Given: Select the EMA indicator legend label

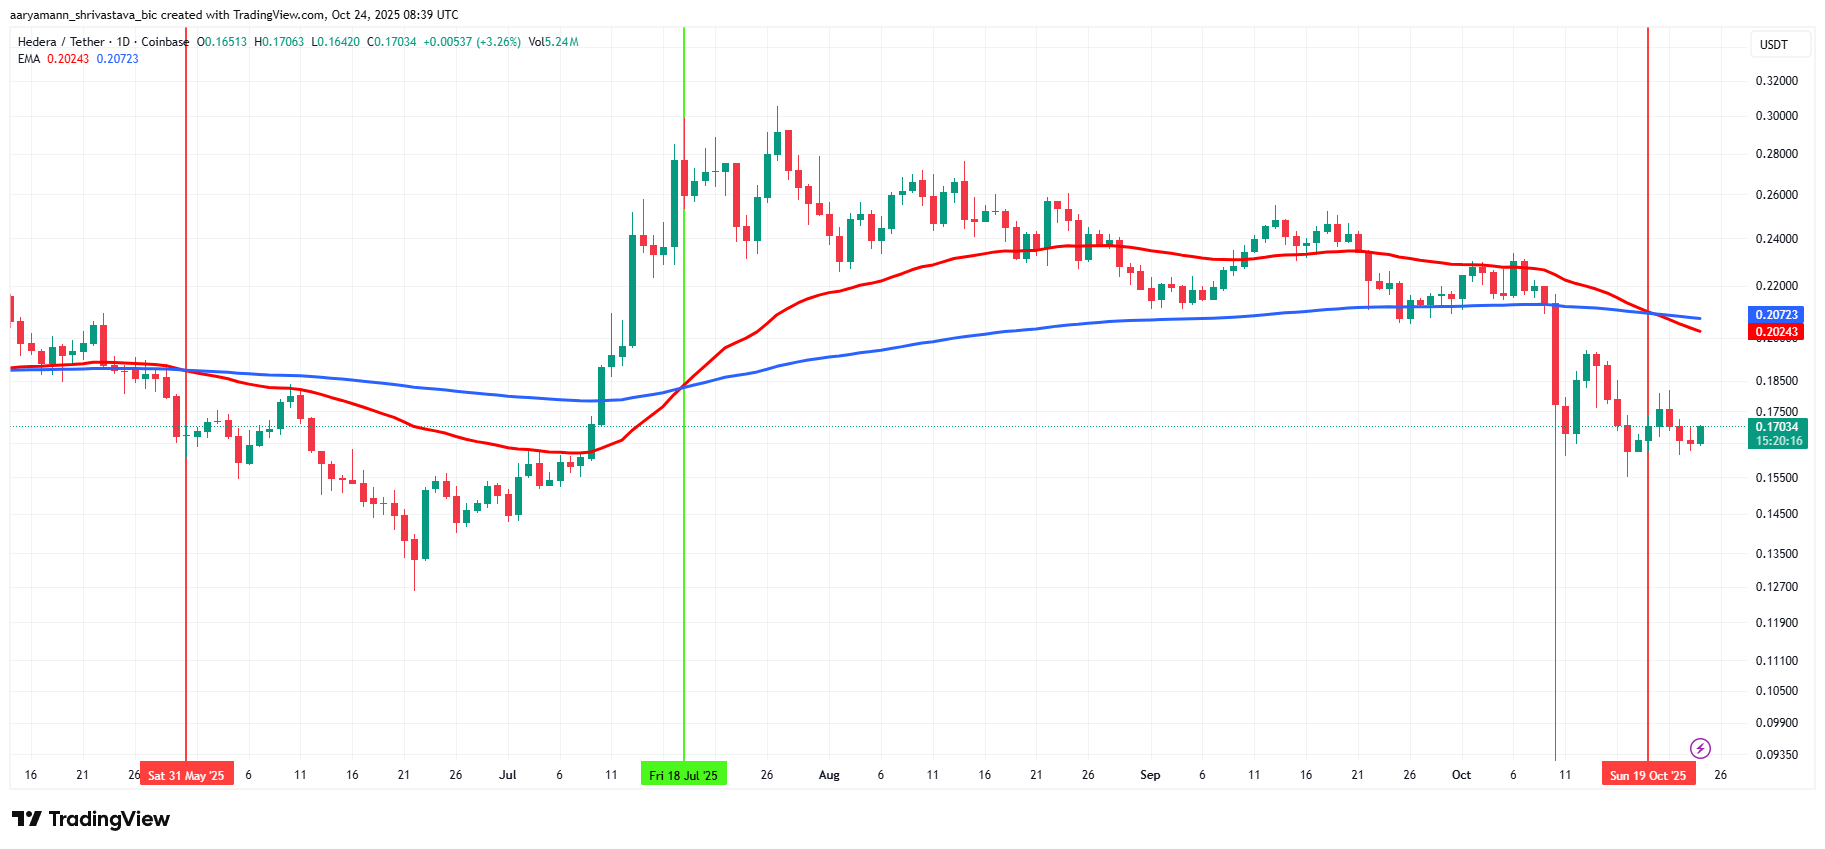Looking at the screenshot, I should click(x=29, y=59).
